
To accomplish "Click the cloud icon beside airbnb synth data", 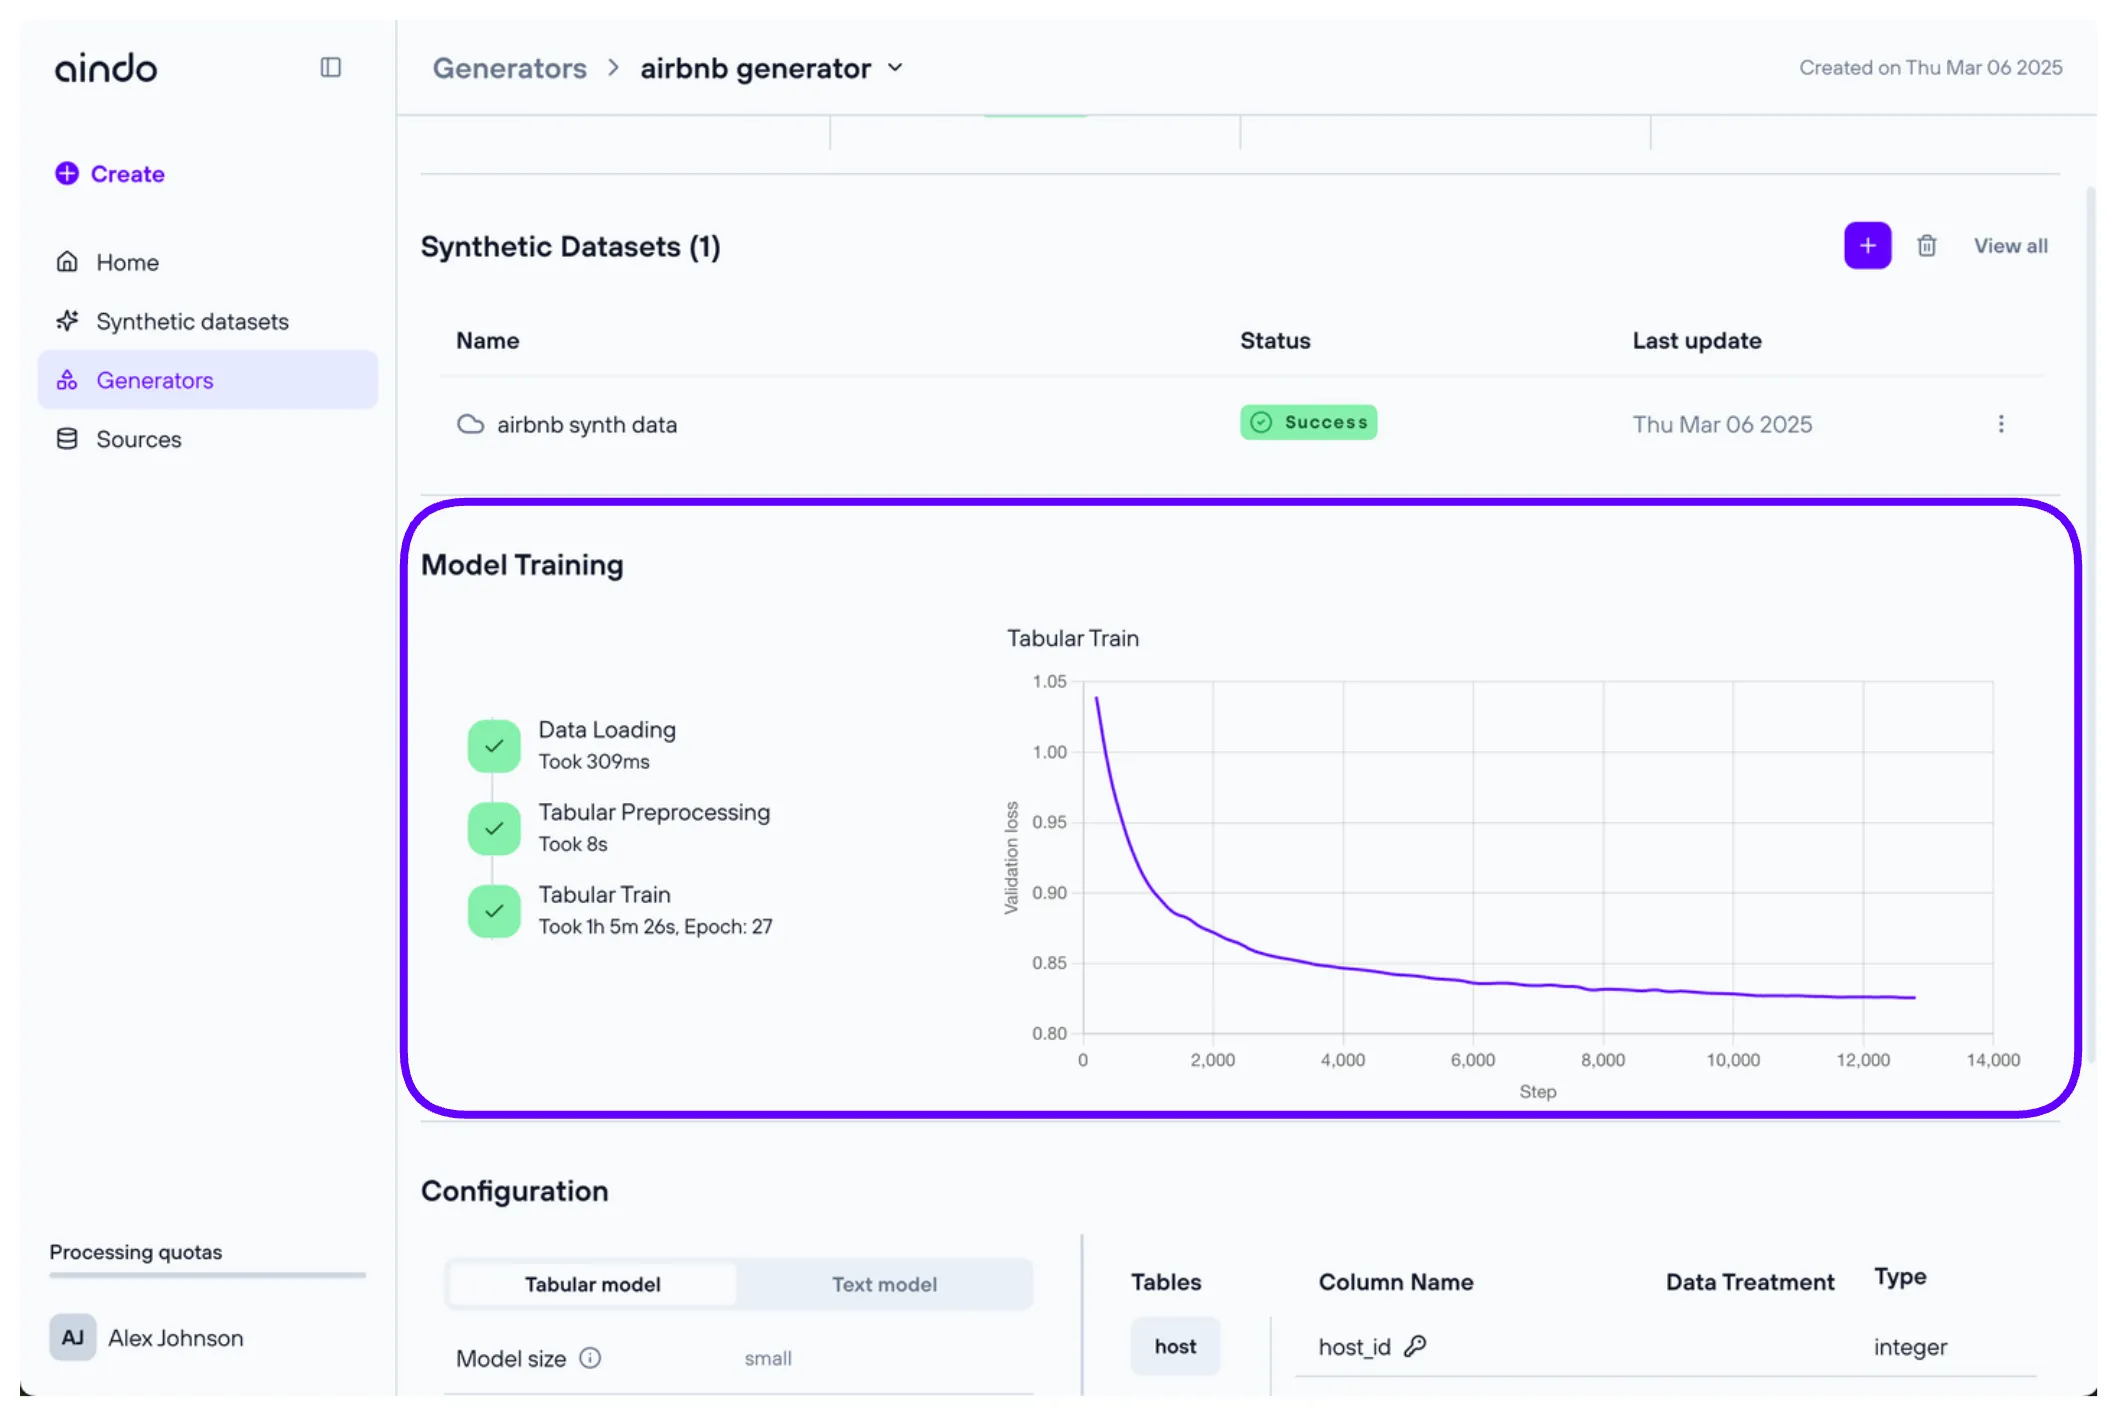I will point(470,424).
